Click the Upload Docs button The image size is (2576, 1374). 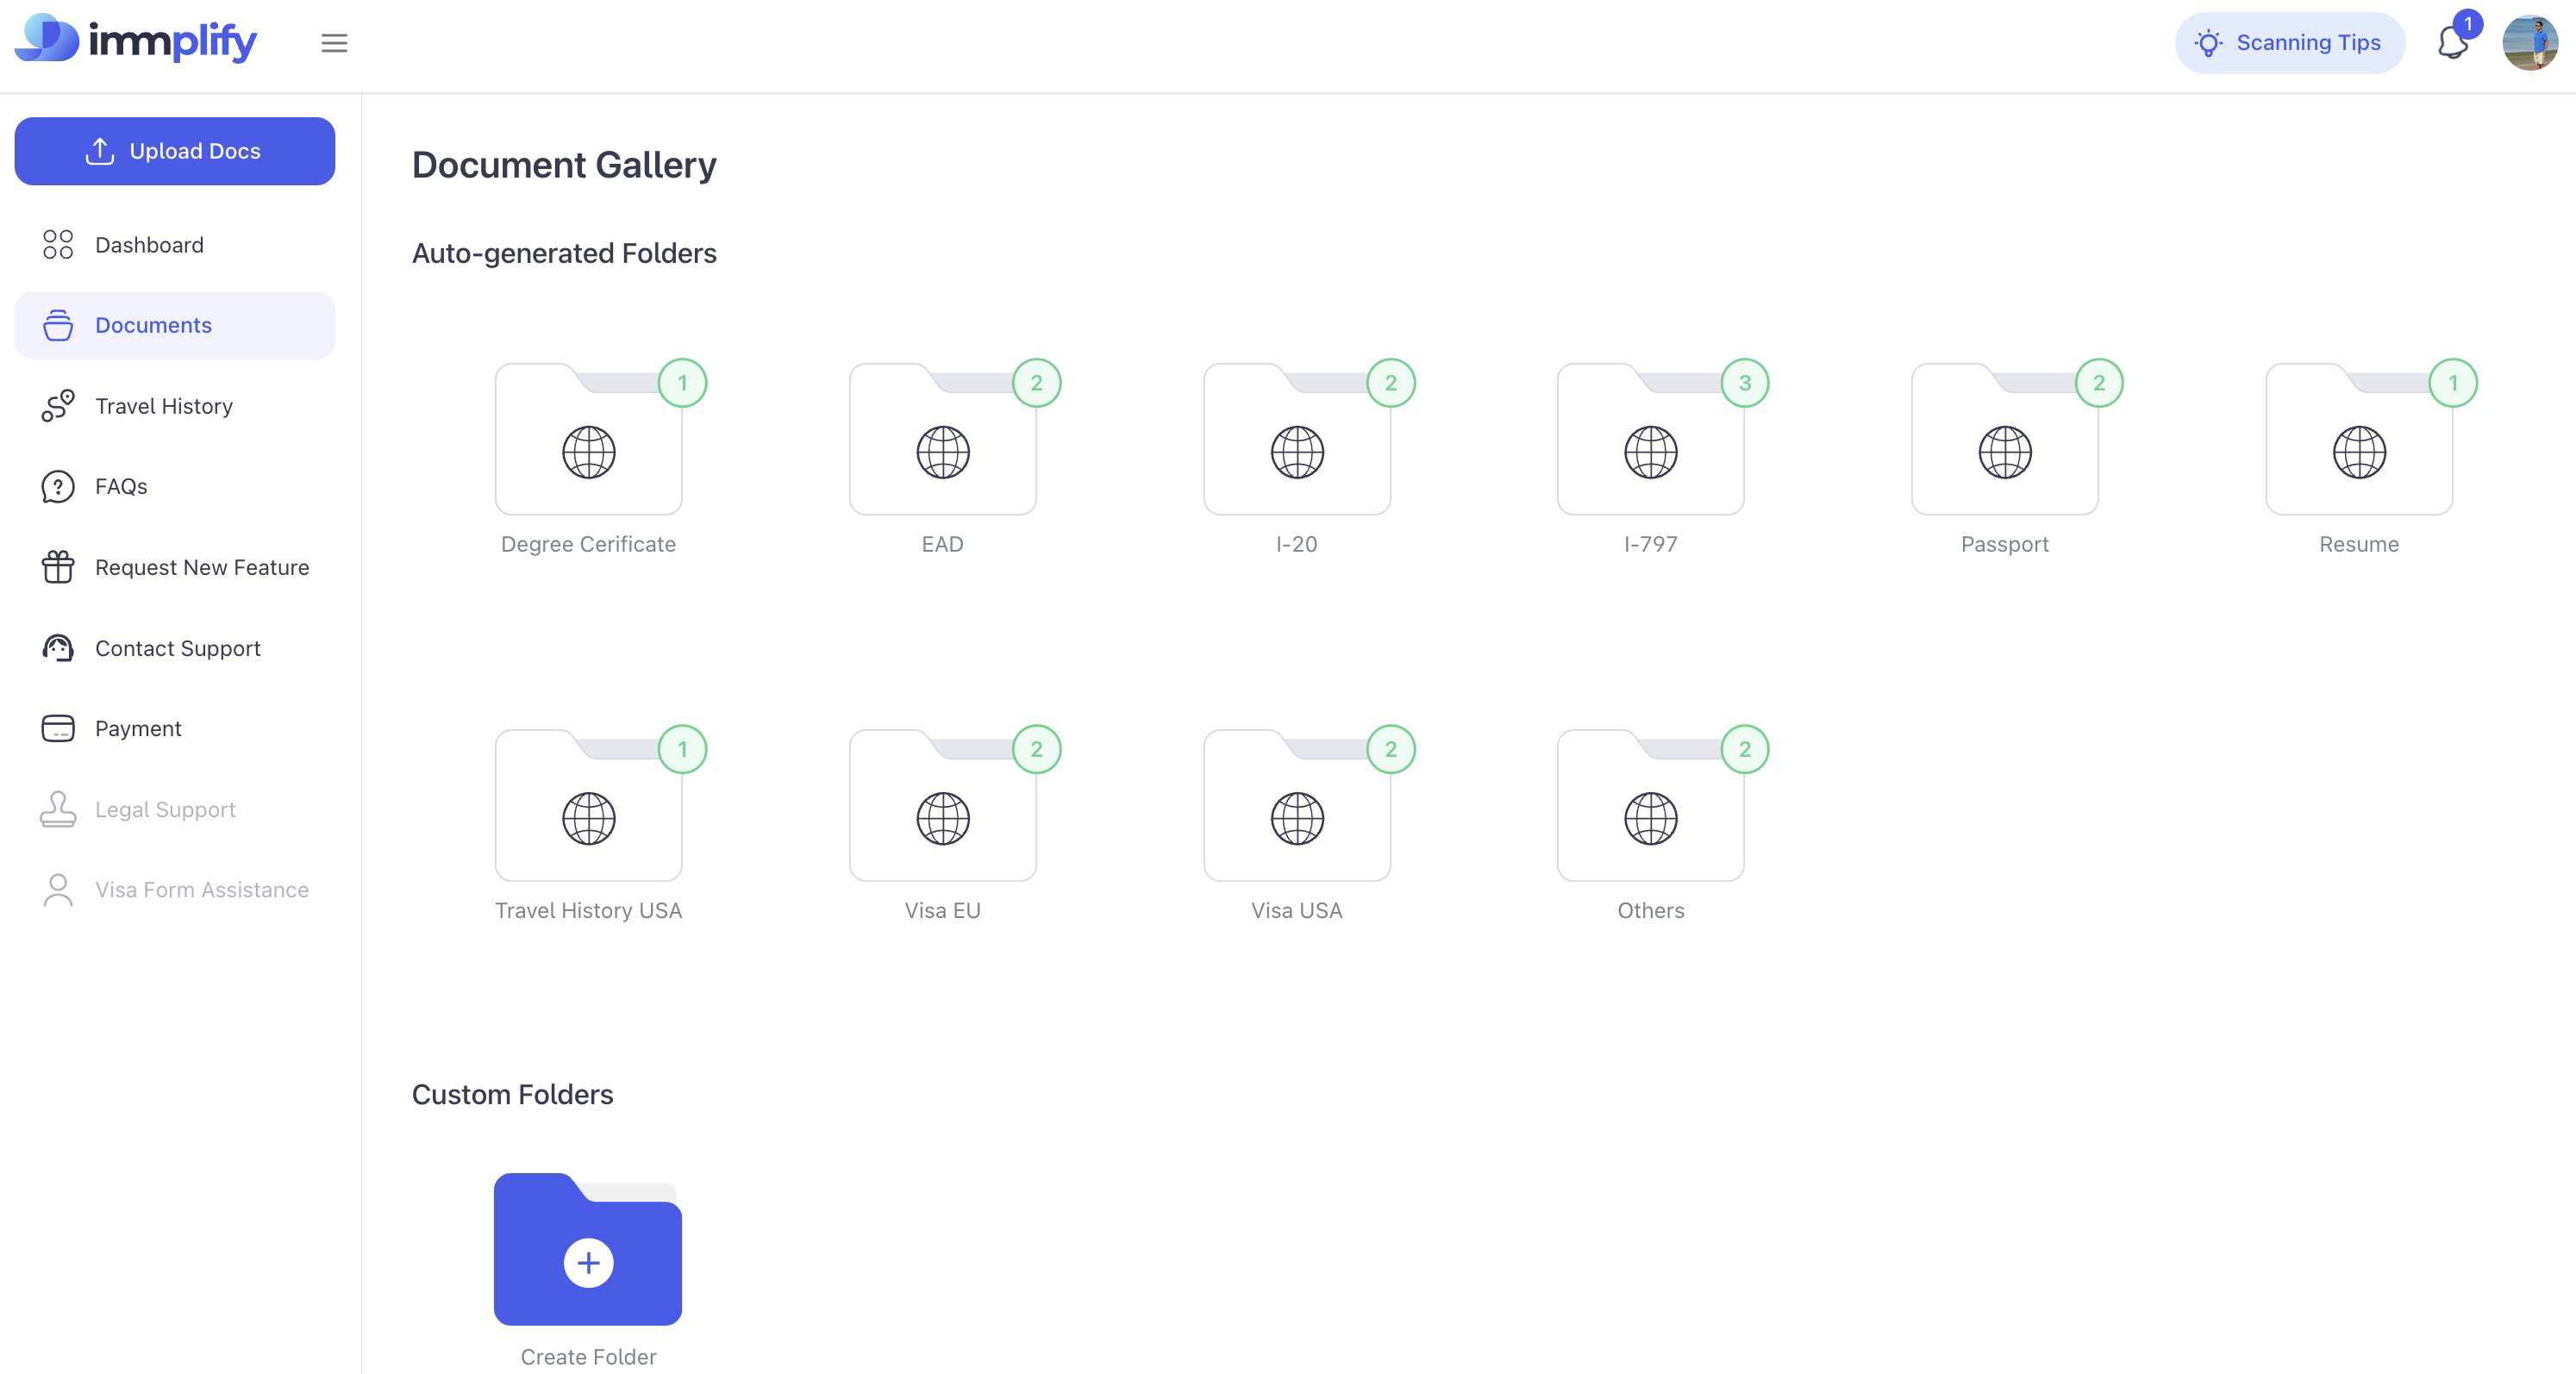tap(174, 151)
